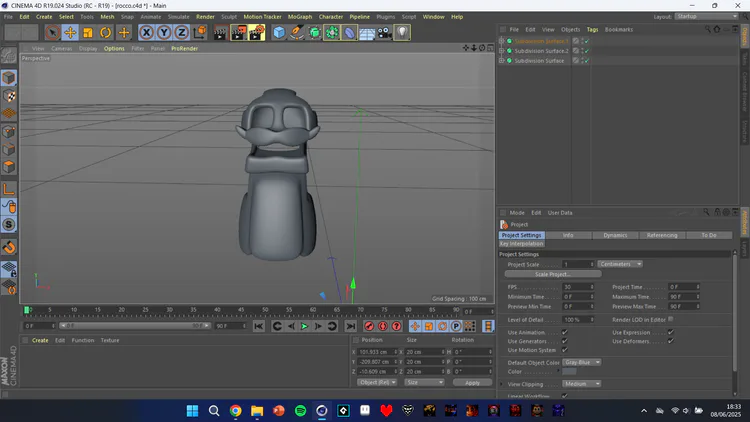Play the animation forward
This screenshot has width=750, height=422.
[304, 326]
